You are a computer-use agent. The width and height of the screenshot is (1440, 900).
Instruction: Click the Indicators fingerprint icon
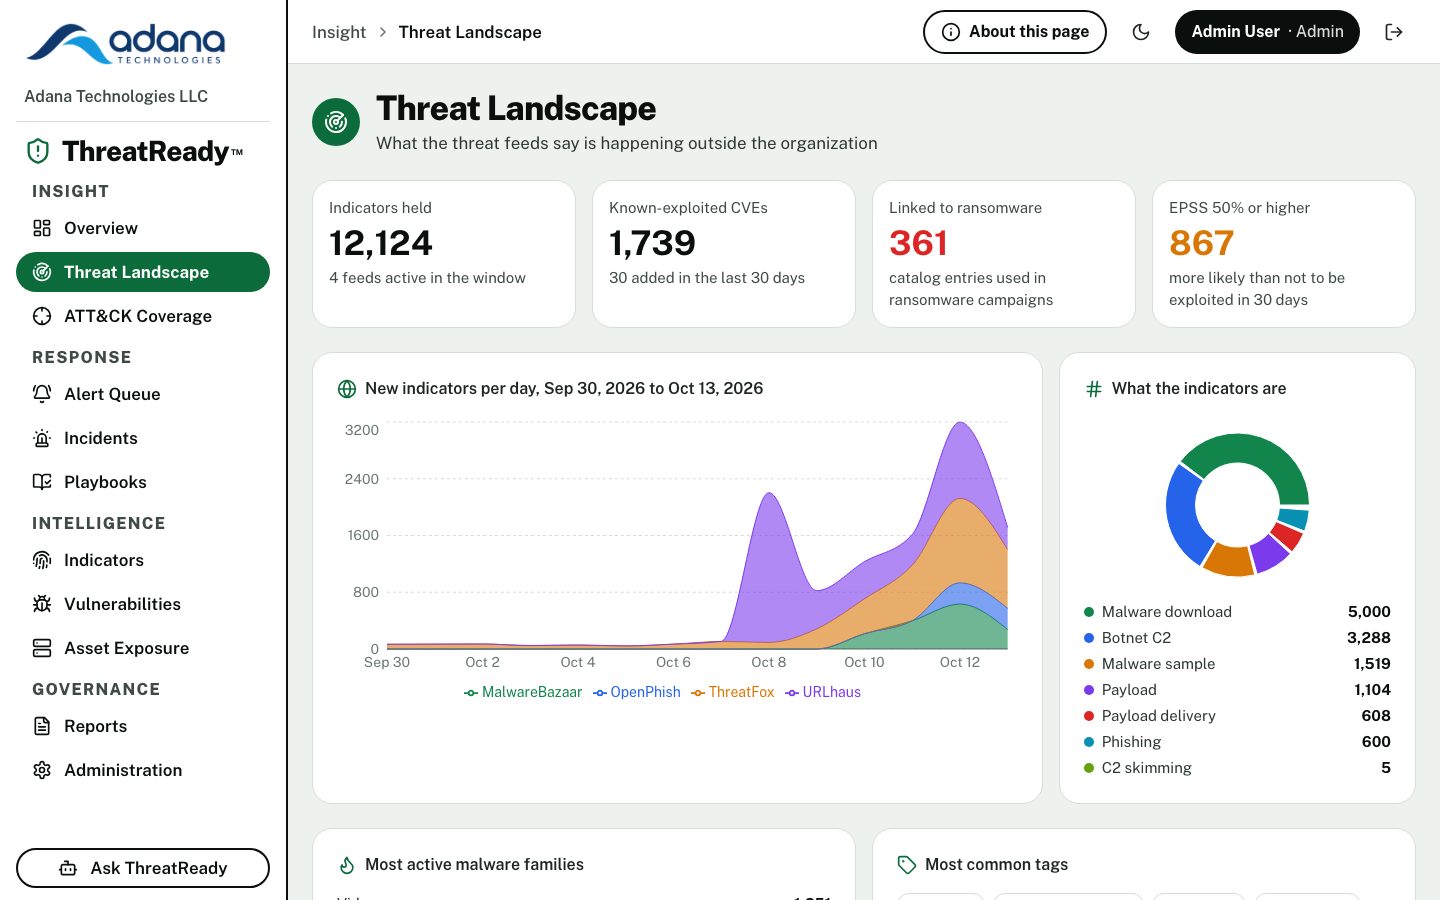(42, 560)
